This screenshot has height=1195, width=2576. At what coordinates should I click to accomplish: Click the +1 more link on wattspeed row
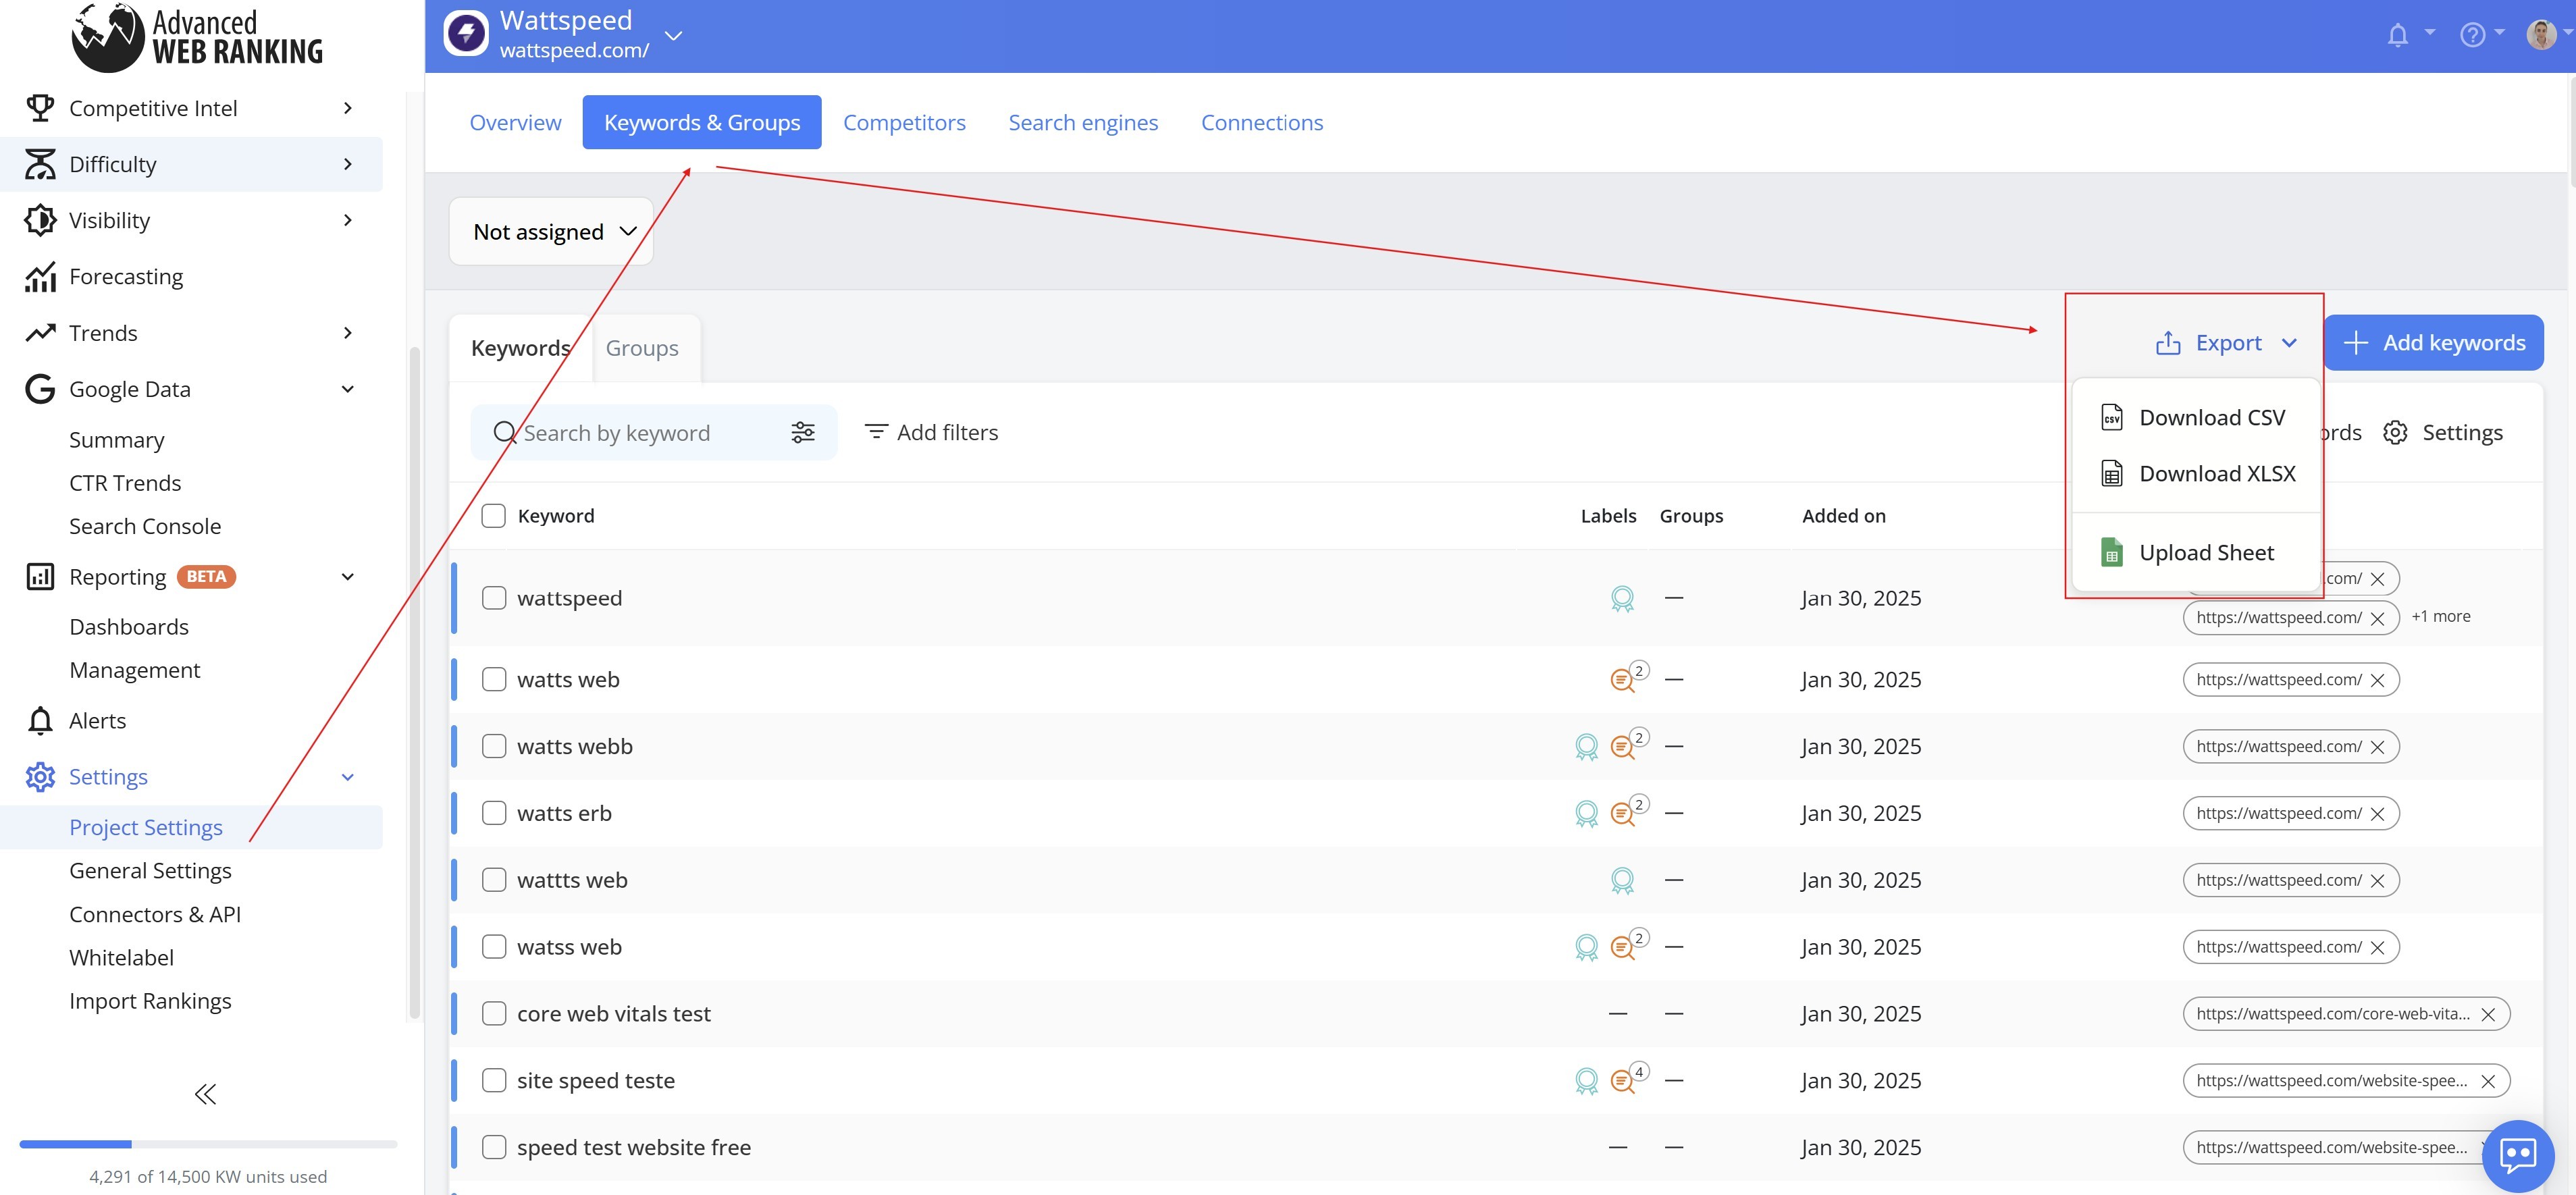pyautogui.click(x=2440, y=617)
